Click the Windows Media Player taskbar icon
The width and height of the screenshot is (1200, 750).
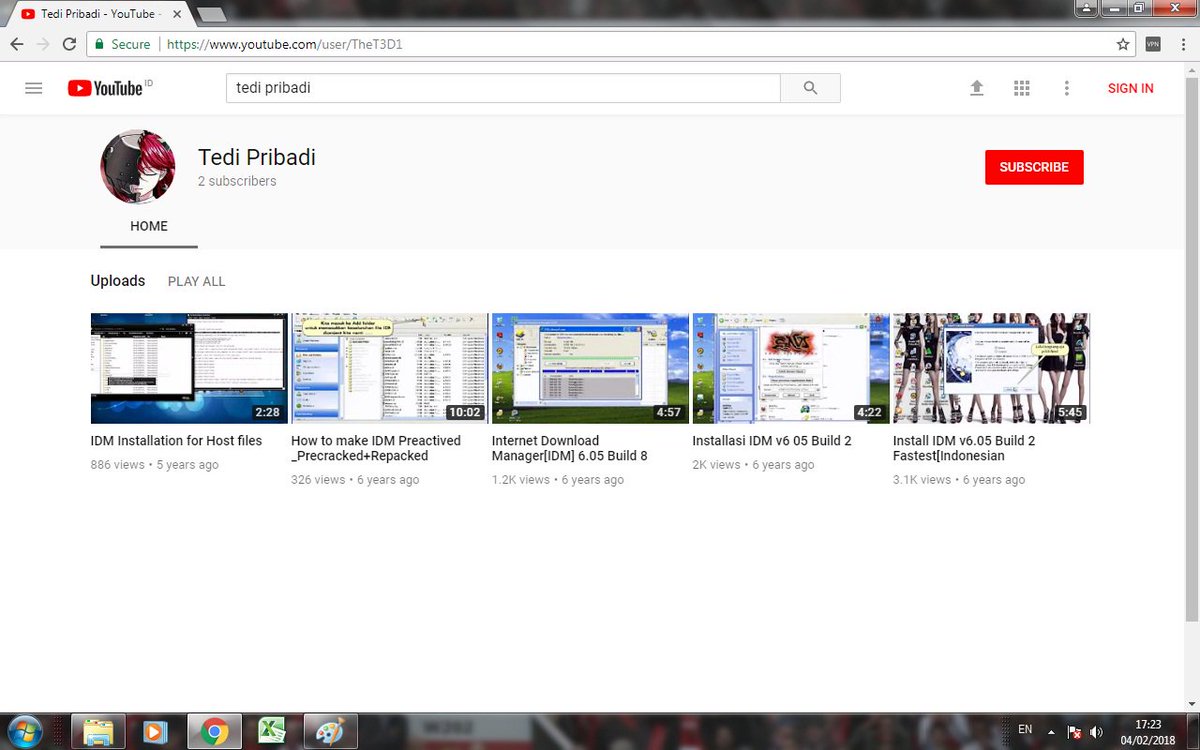(x=155, y=732)
